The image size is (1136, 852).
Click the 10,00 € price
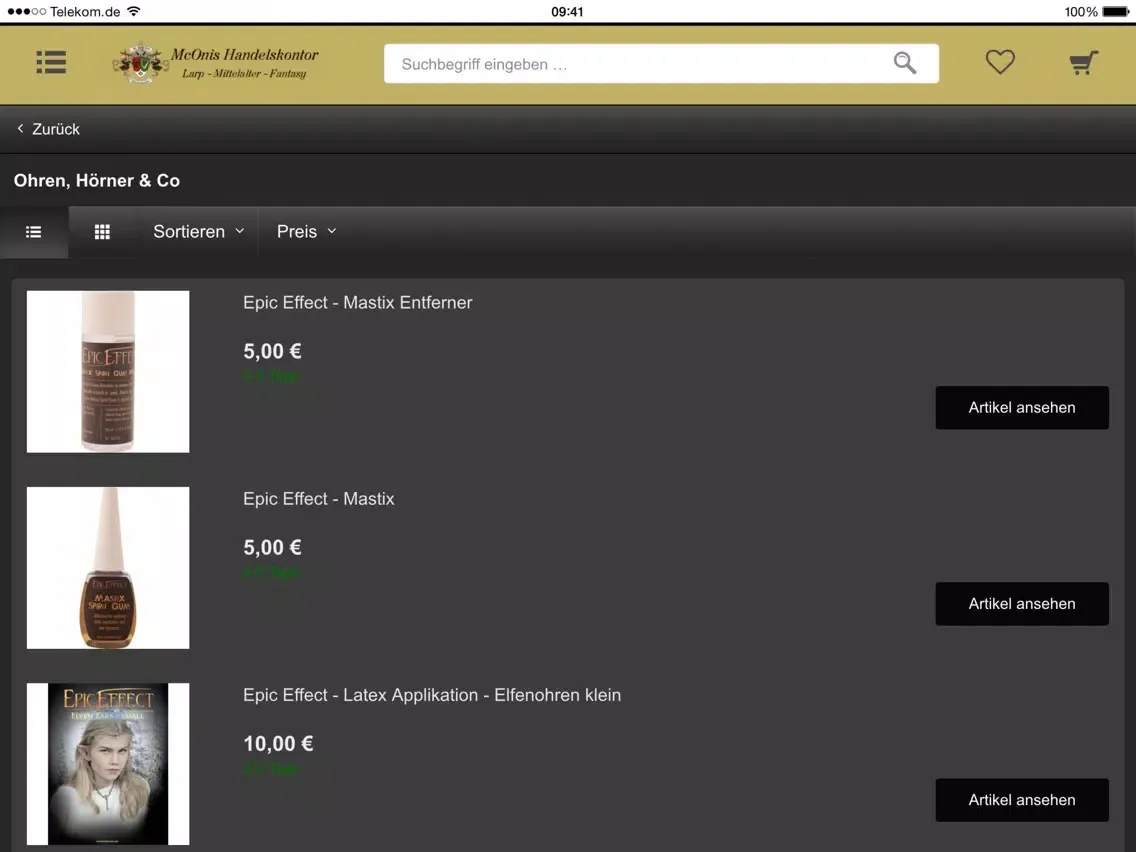(278, 744)
